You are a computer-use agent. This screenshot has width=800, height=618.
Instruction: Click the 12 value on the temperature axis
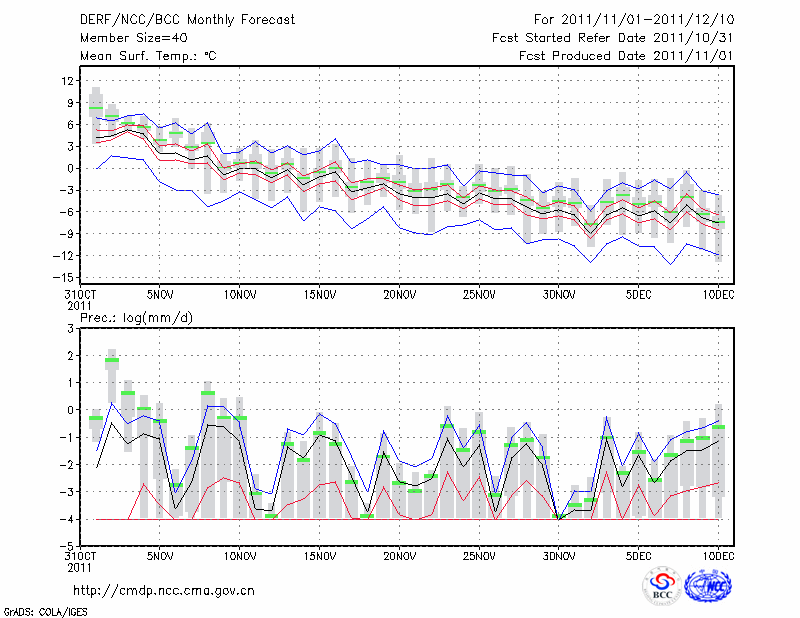tap(67, 80)
